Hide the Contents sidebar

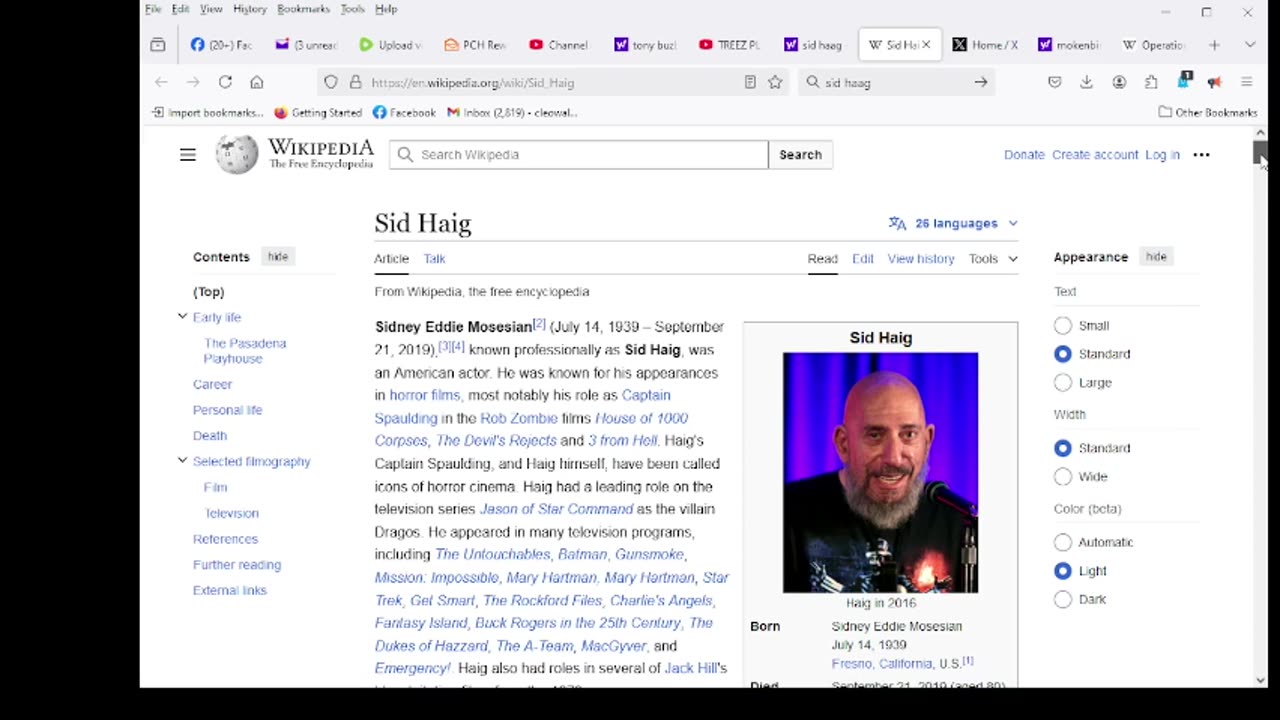[278, 257]
